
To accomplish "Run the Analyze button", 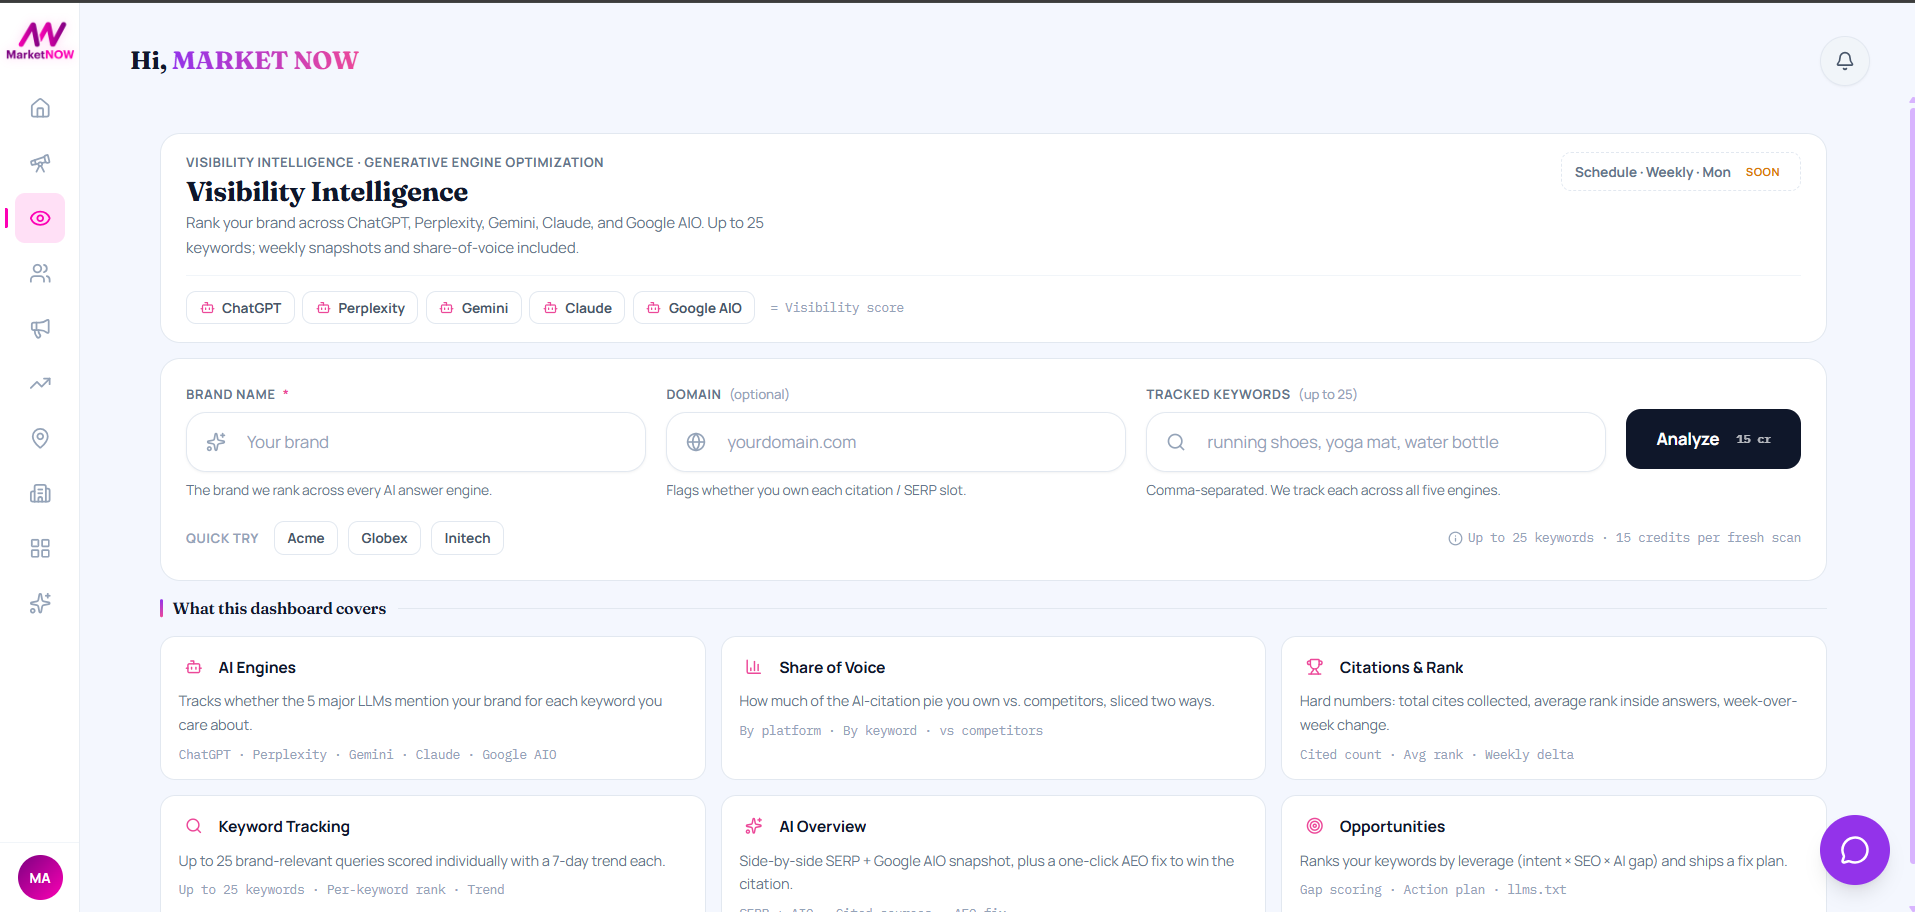I will click(1713, 439).
